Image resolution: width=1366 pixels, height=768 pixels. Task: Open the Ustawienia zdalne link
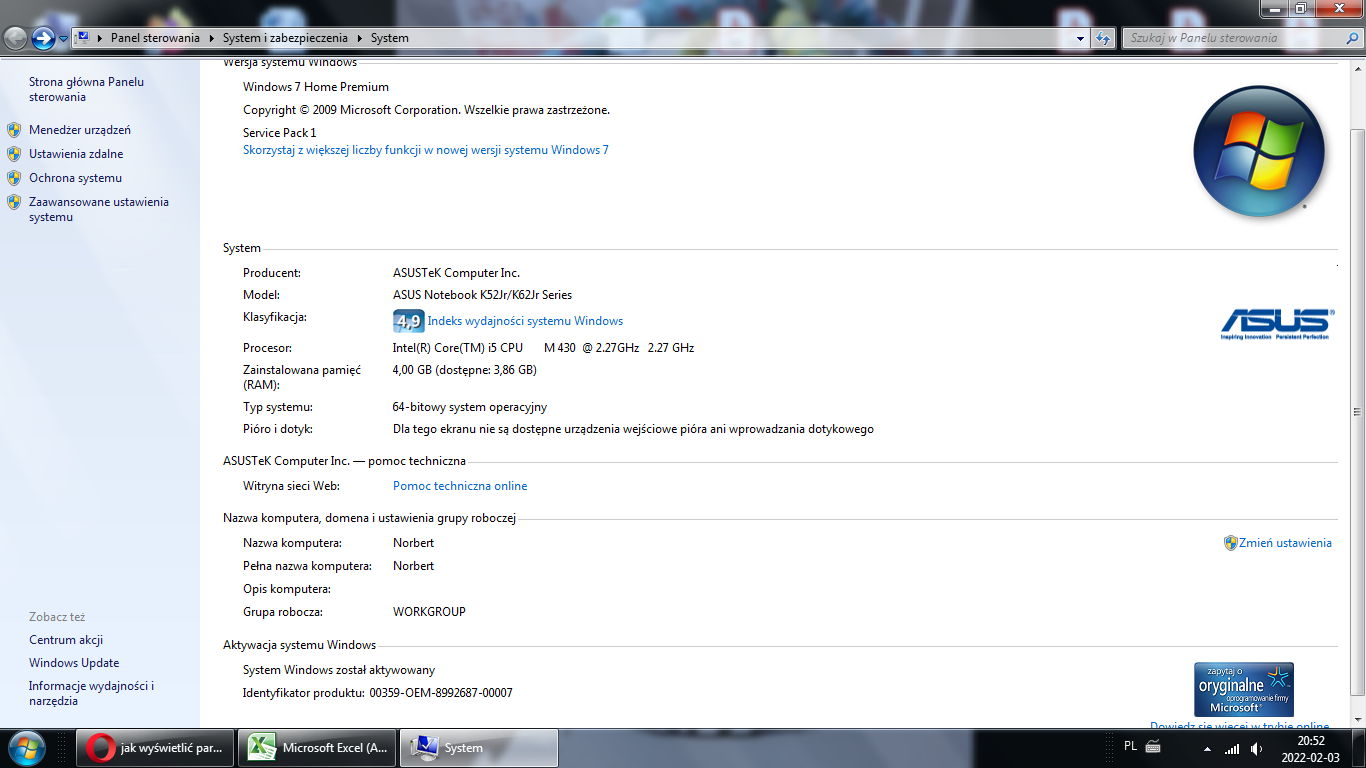coord(76,154)
